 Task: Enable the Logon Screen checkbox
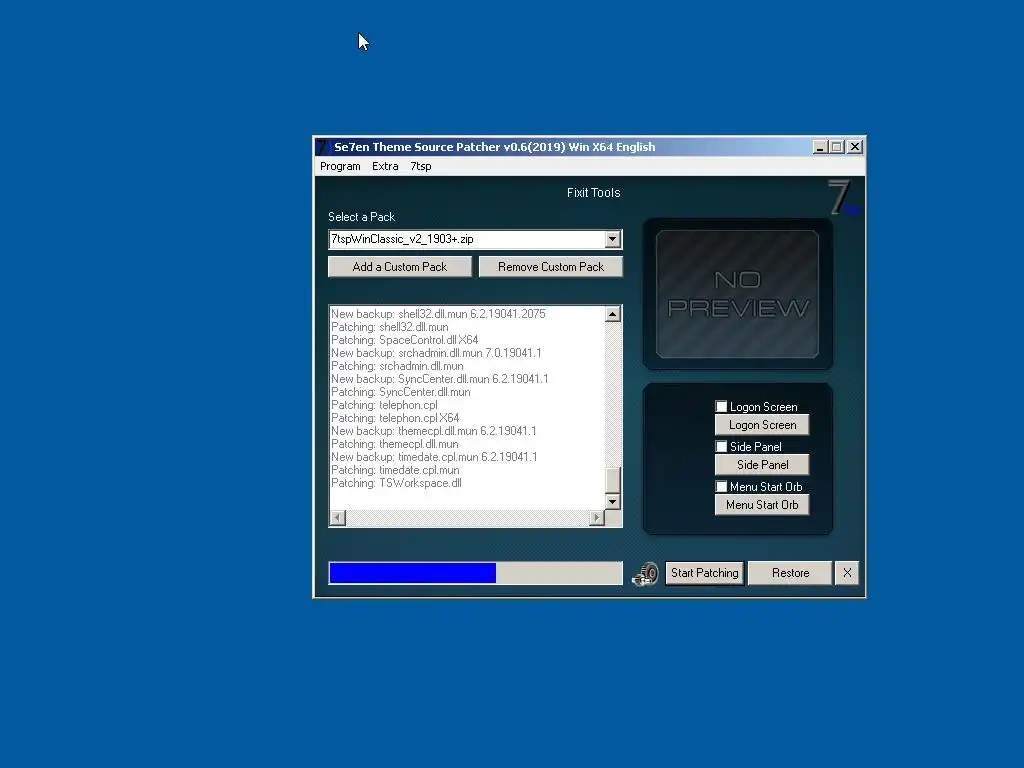(x=721, y=407)
